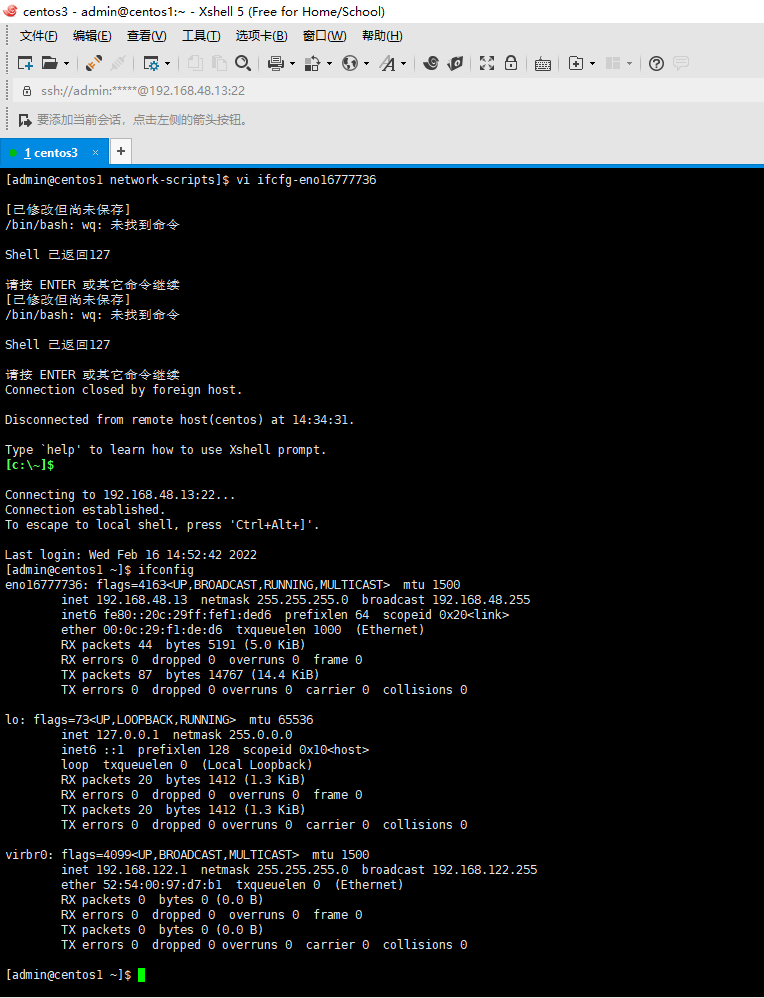Open session Properties gear icon

point(151,63)
